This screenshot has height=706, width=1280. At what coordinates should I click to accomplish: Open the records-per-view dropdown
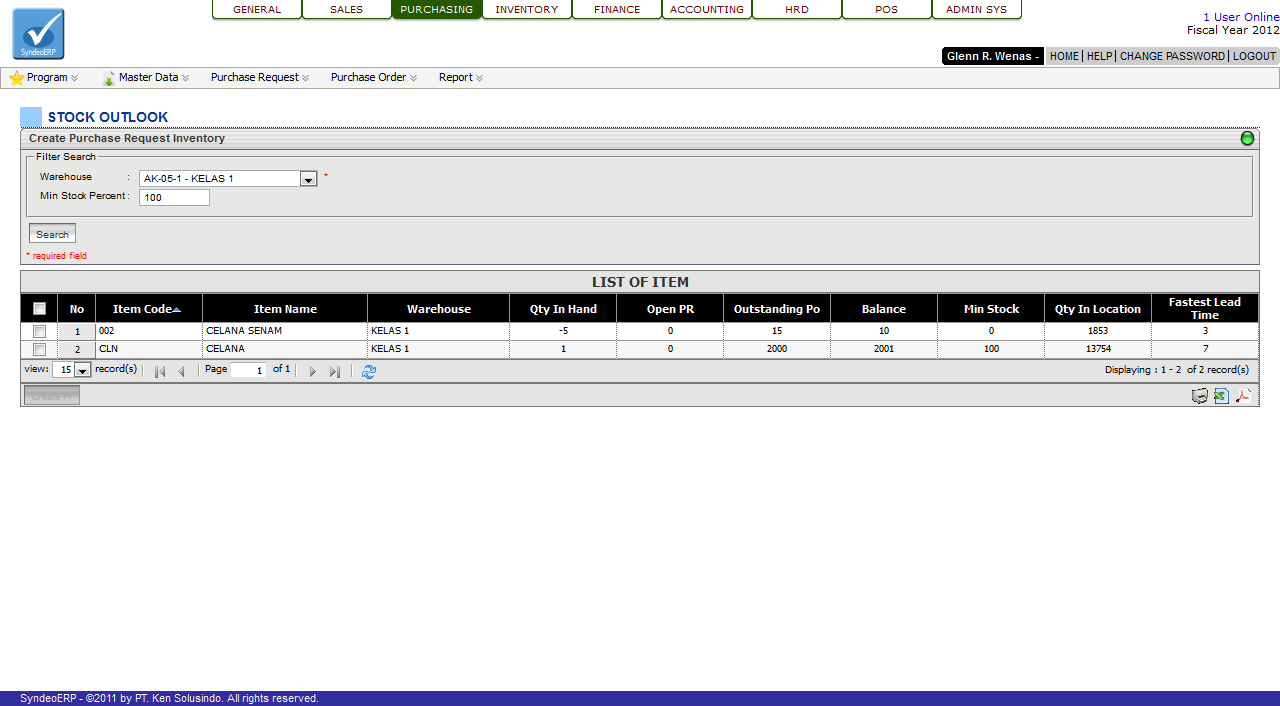(x=82, y=370)
